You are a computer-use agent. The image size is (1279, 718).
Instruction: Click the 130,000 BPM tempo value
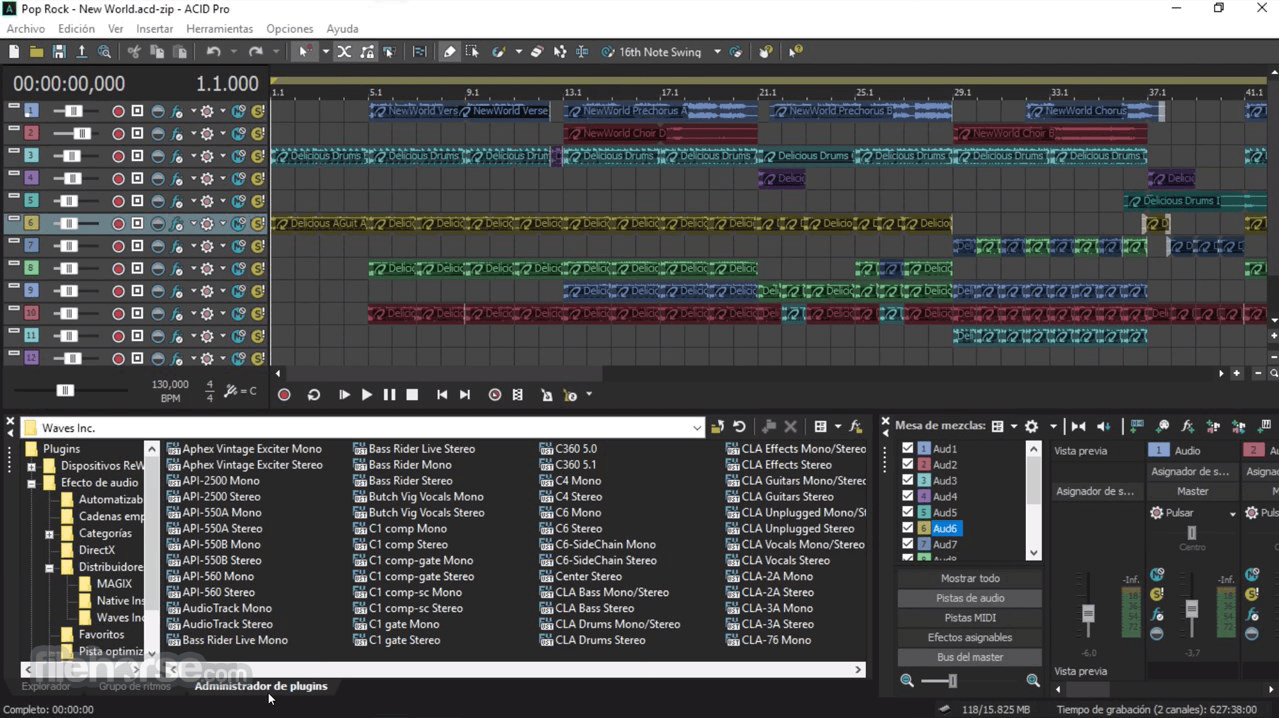click(170, 384)
